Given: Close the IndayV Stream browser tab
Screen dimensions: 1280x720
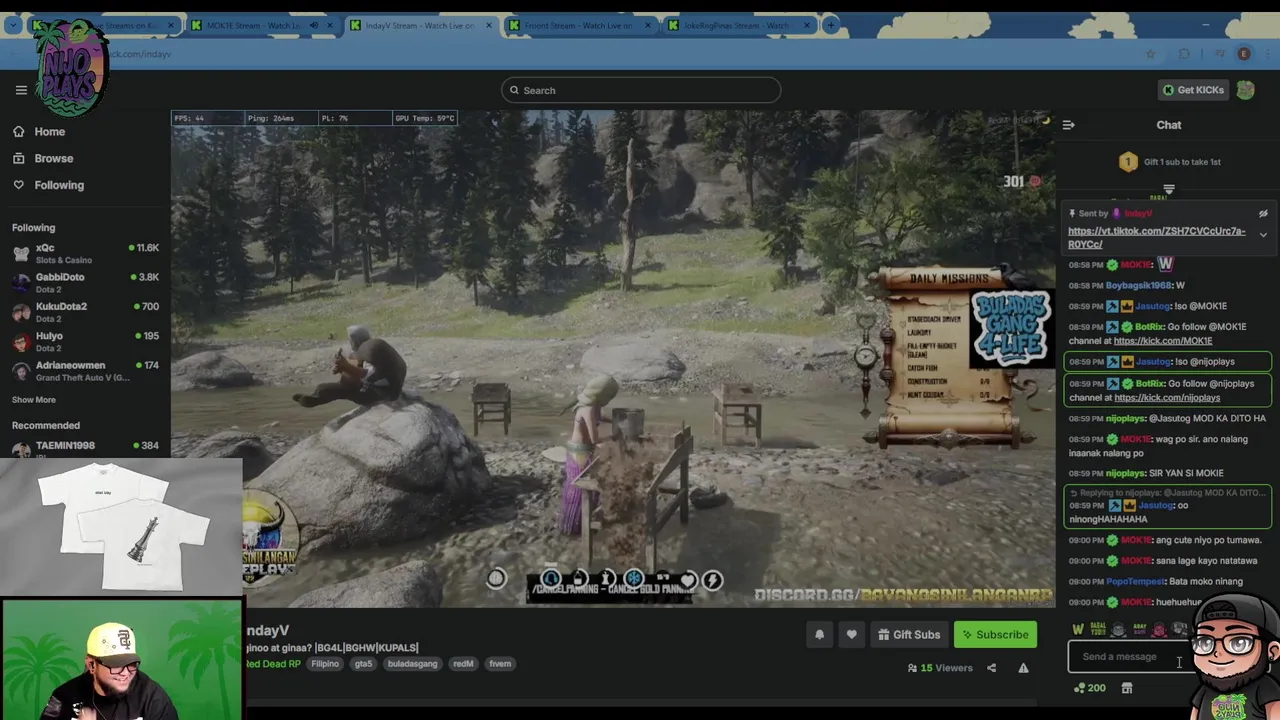Looking at the screenshot, I should click(x=490, y=25).
